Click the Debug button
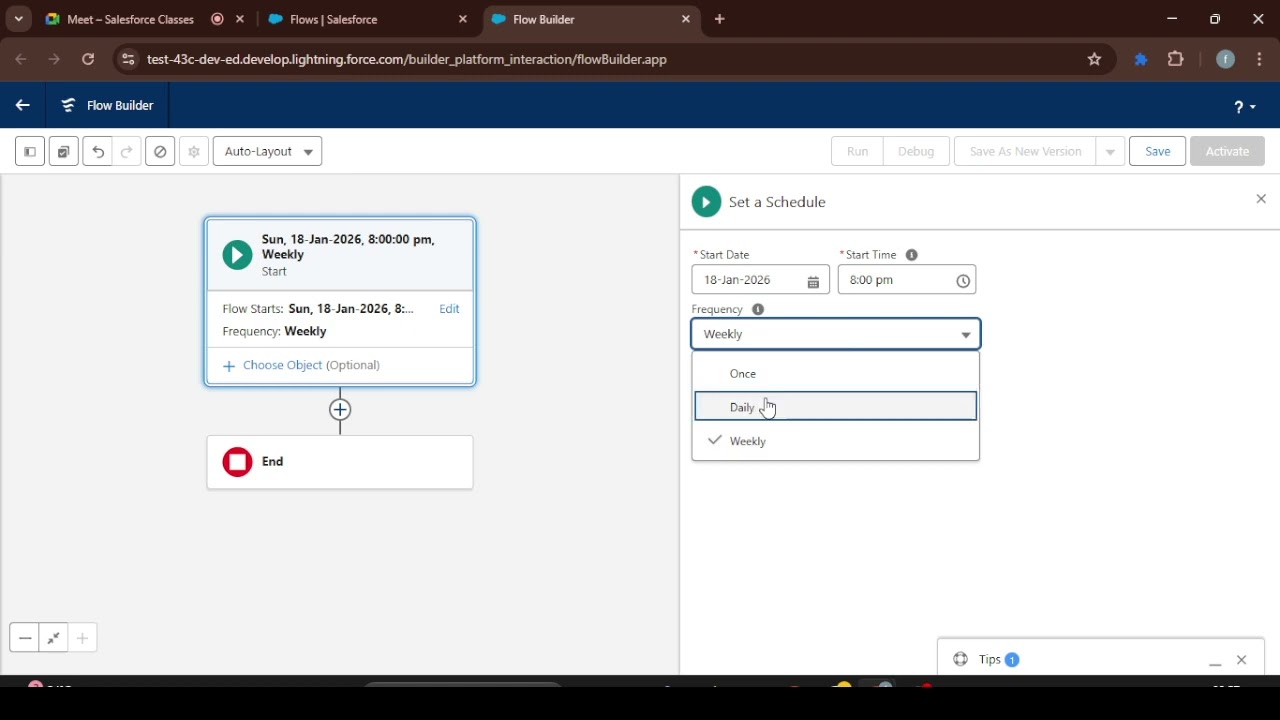This screenshot has height=720, width=1280. [916, 152]
